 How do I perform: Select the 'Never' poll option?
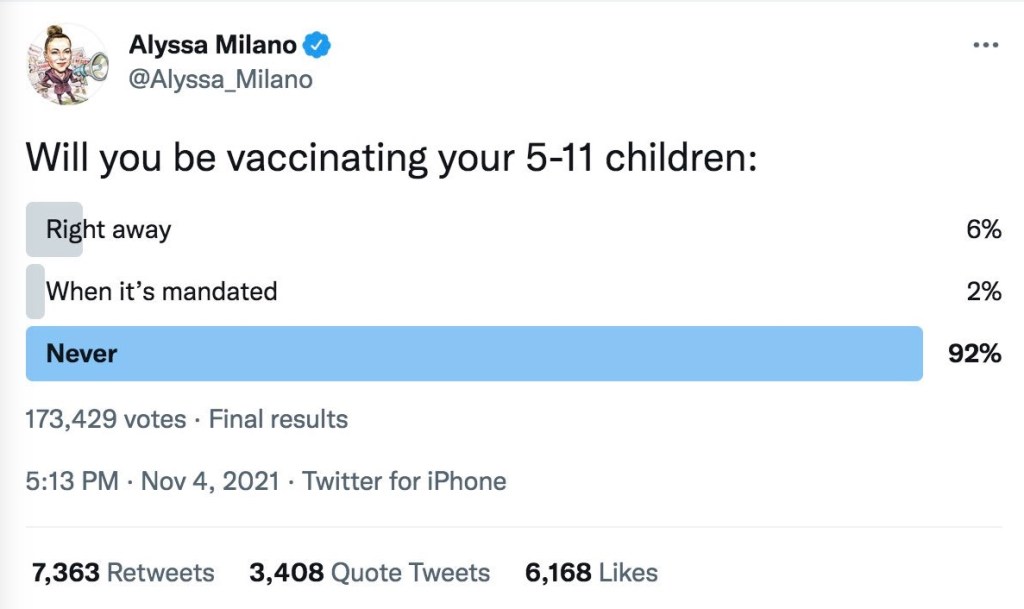tap(81, 353)
